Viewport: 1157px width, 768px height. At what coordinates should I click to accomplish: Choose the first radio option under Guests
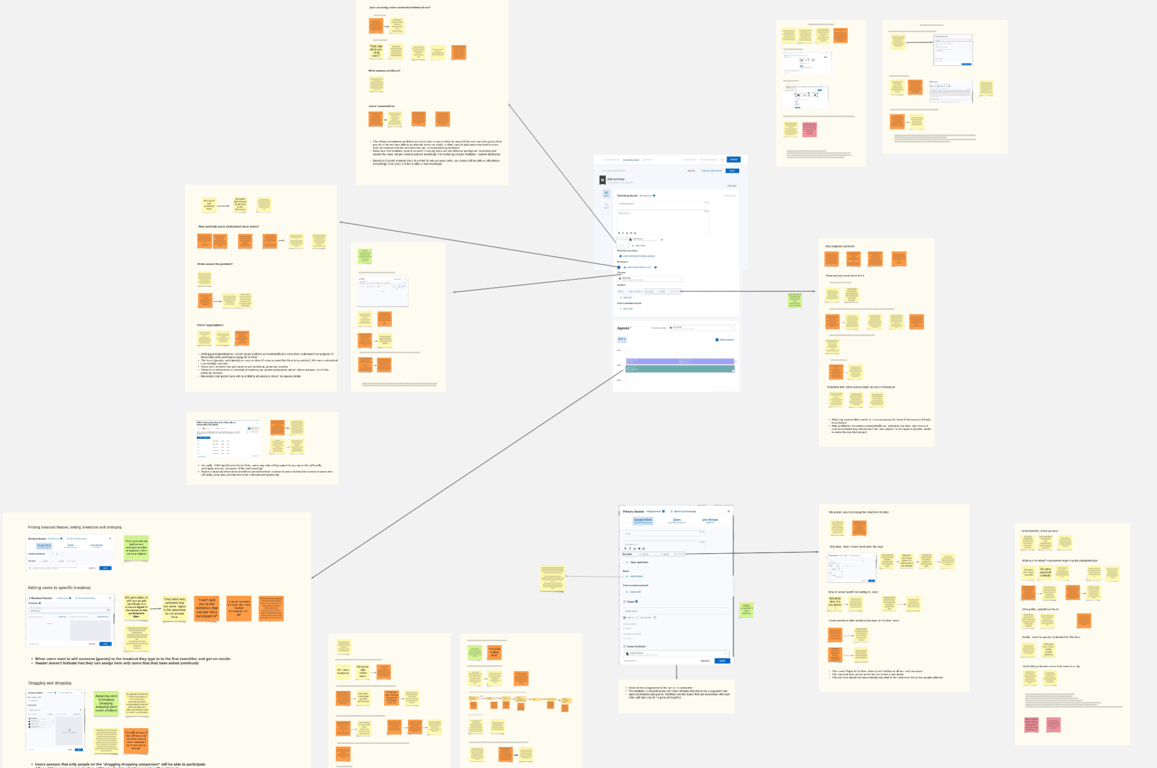coord(625,617)
